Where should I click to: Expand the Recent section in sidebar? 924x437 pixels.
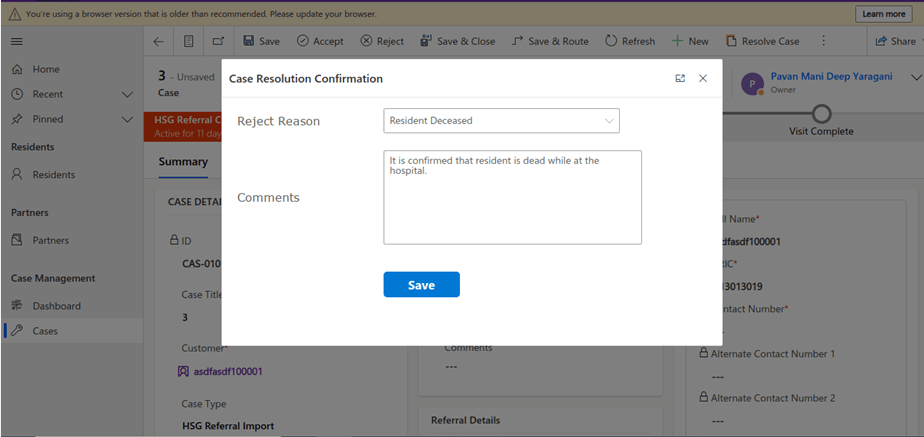127,94
